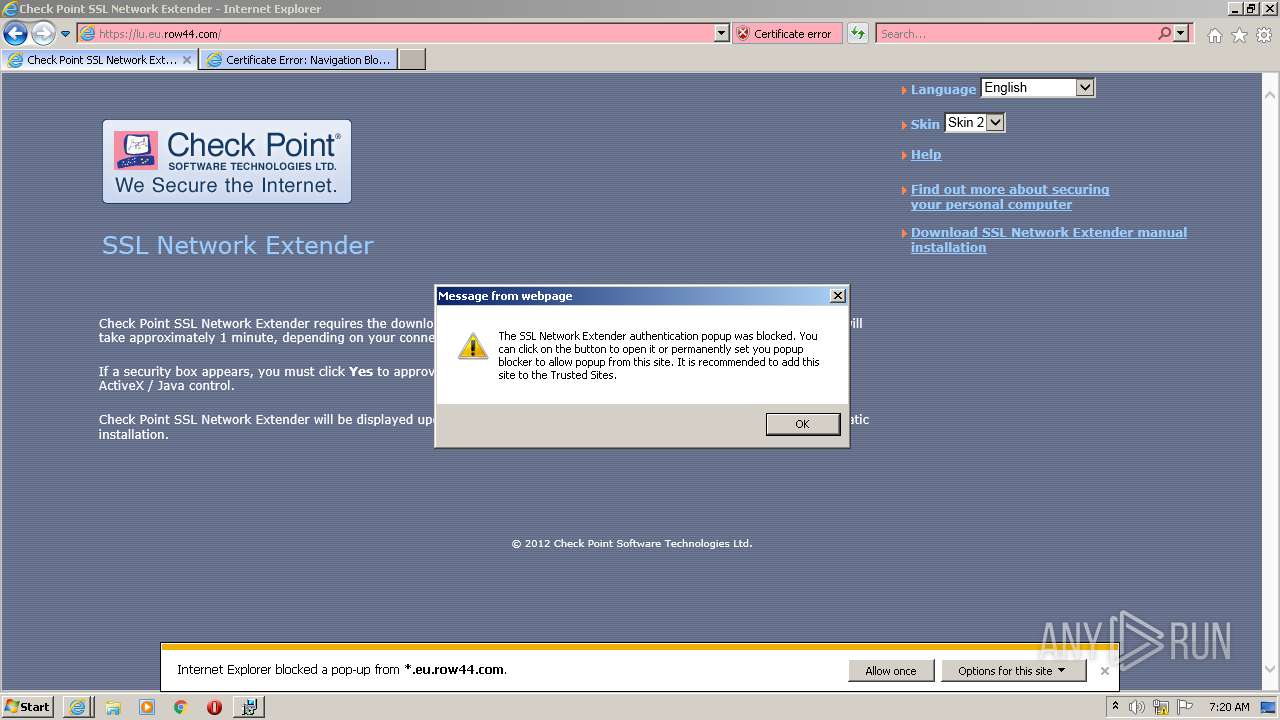Open Internet Explorer taskbar icon

pyautogui.click(x=77, y=707)
